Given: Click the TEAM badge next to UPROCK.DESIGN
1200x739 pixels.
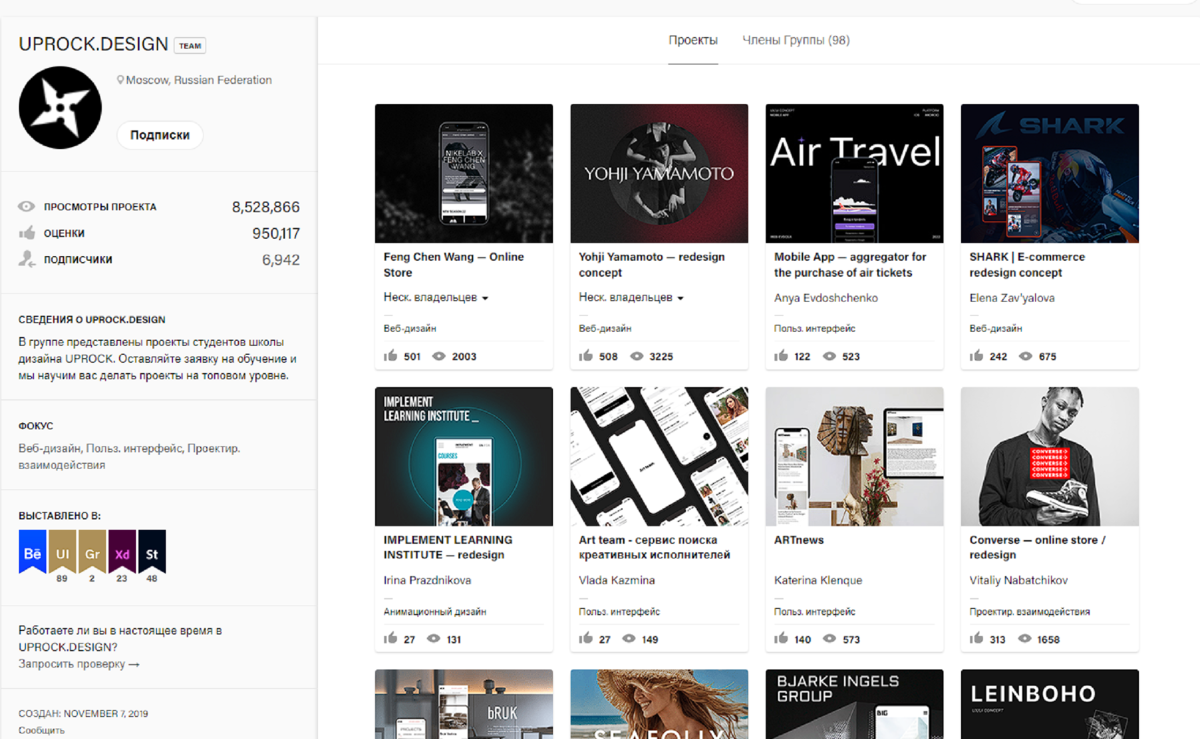Looking at the screenshot, I should pyautogui.click(x=190, y=46).
